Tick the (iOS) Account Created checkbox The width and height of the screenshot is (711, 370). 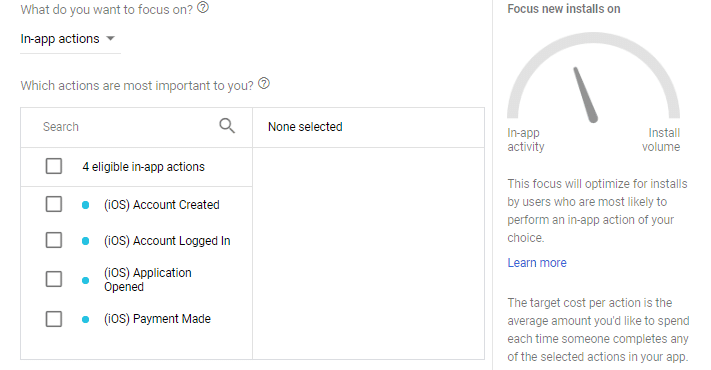(54, 204)
